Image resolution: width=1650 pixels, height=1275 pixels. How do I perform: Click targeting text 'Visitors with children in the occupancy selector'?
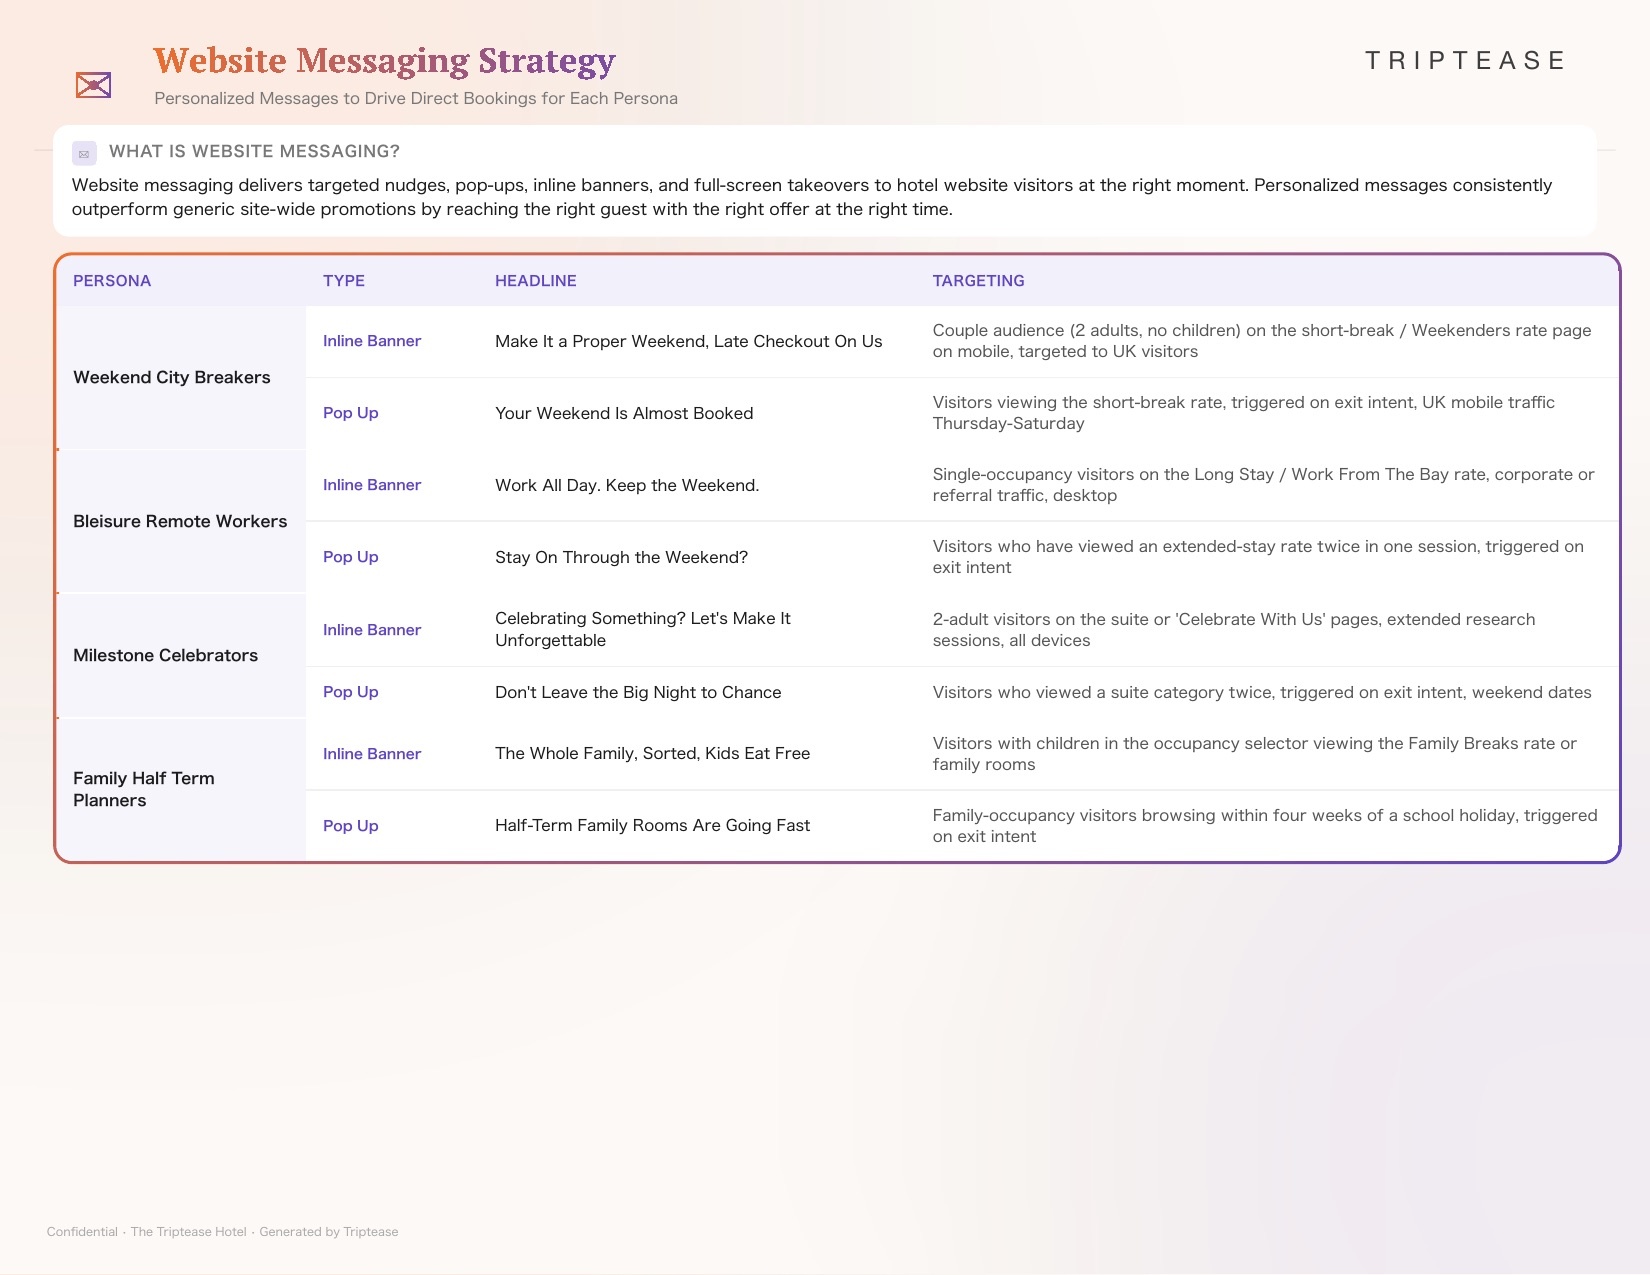click(x=1255, y=754)
